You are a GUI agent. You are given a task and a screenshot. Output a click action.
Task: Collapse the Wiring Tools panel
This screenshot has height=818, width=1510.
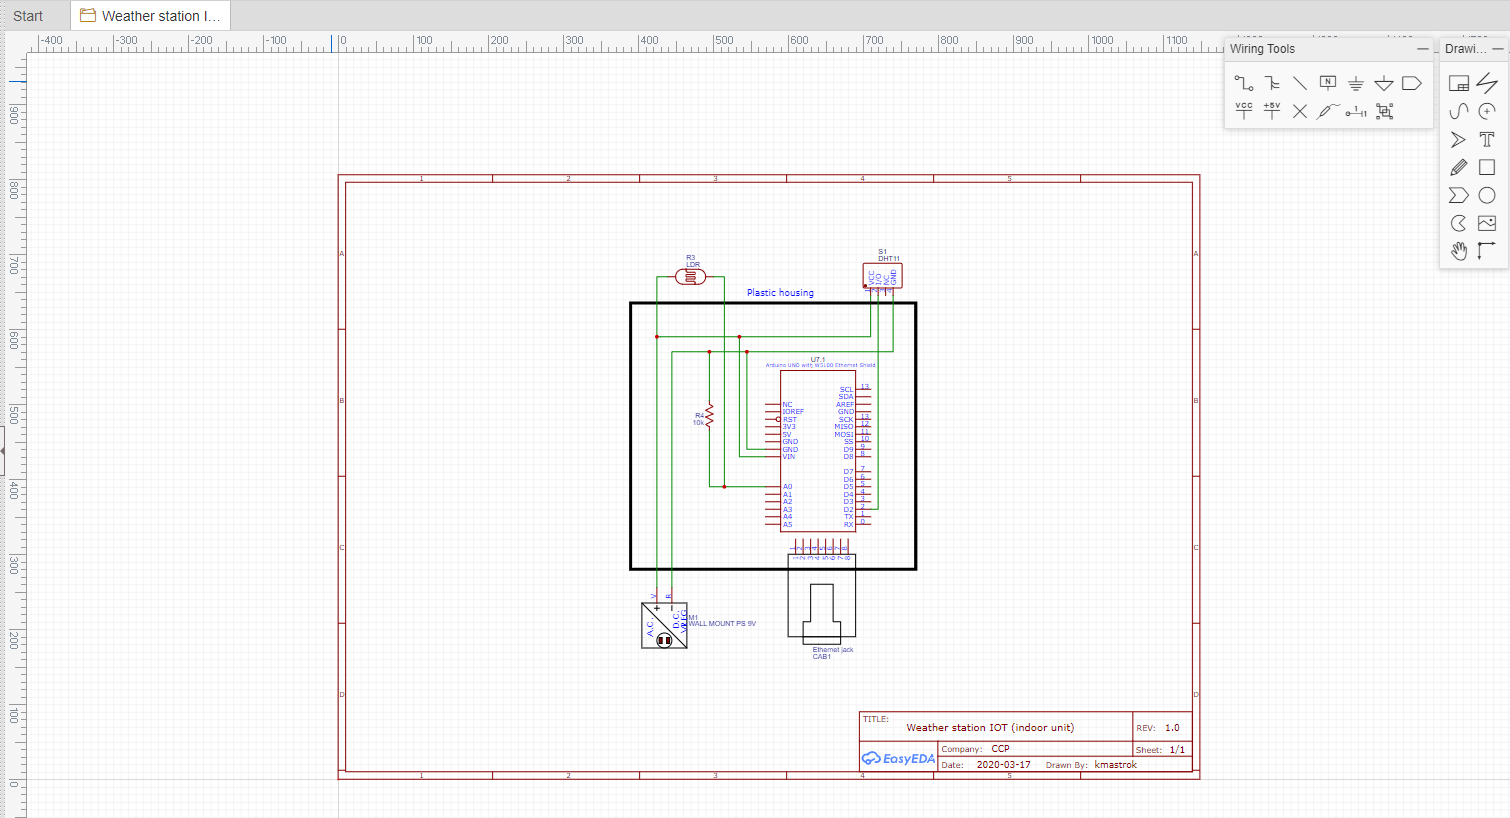pyautogui.click(x=1423, y=49)
